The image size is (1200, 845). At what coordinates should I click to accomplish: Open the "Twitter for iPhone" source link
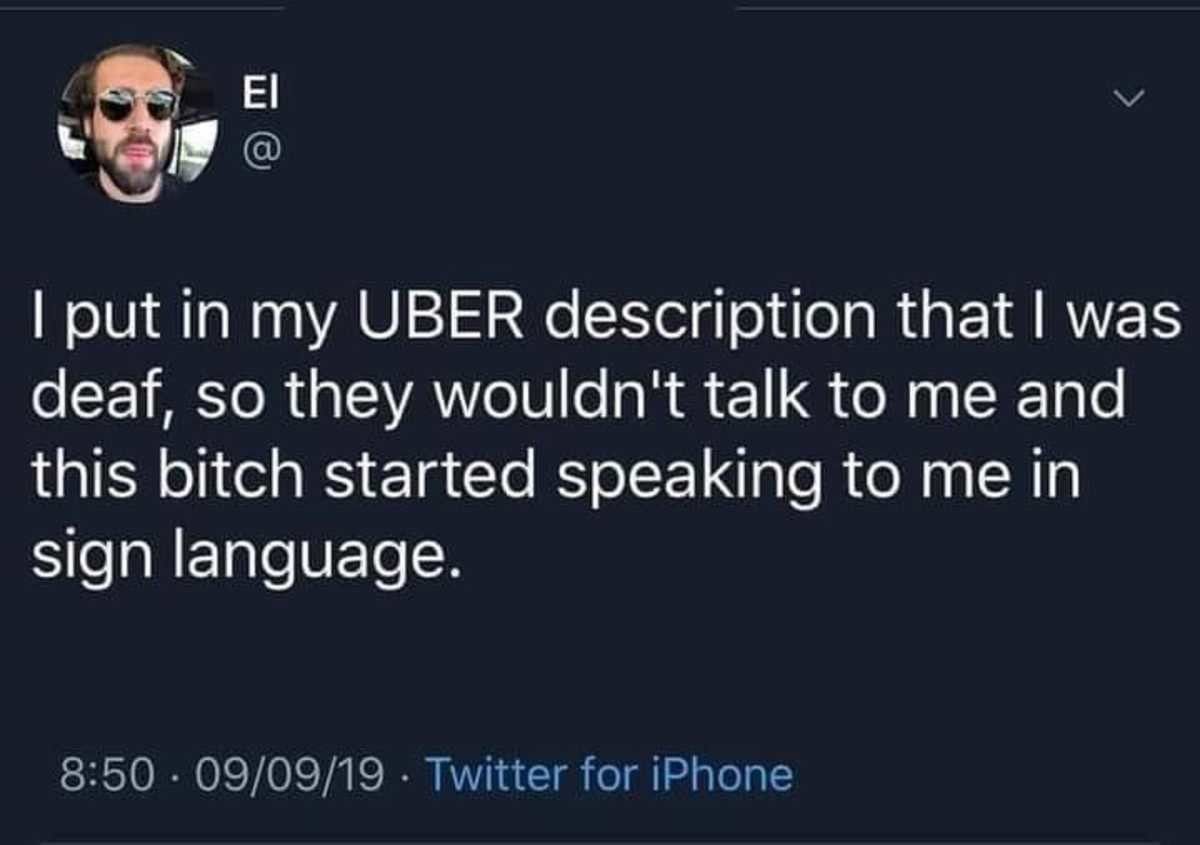pos(609,774)
